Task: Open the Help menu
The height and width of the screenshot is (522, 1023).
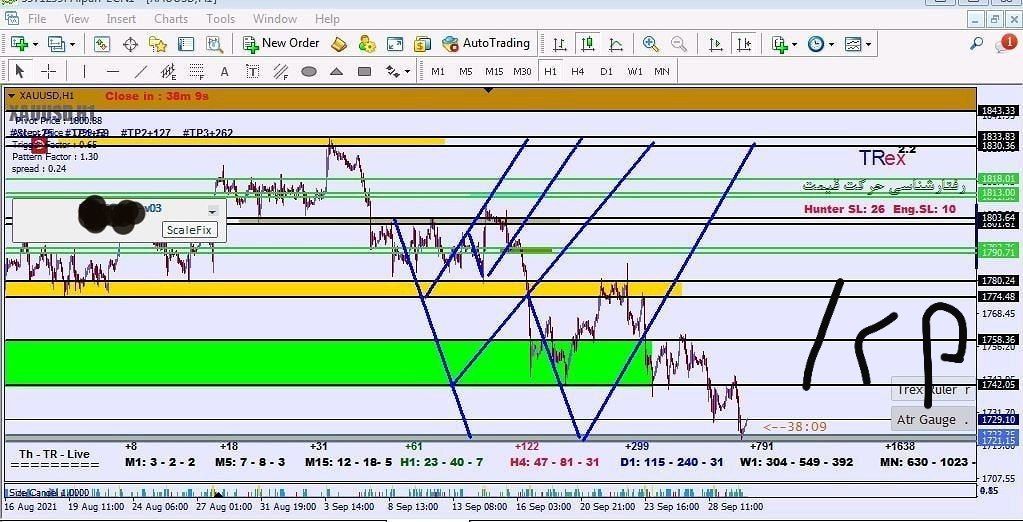Action: coord(327,18)
